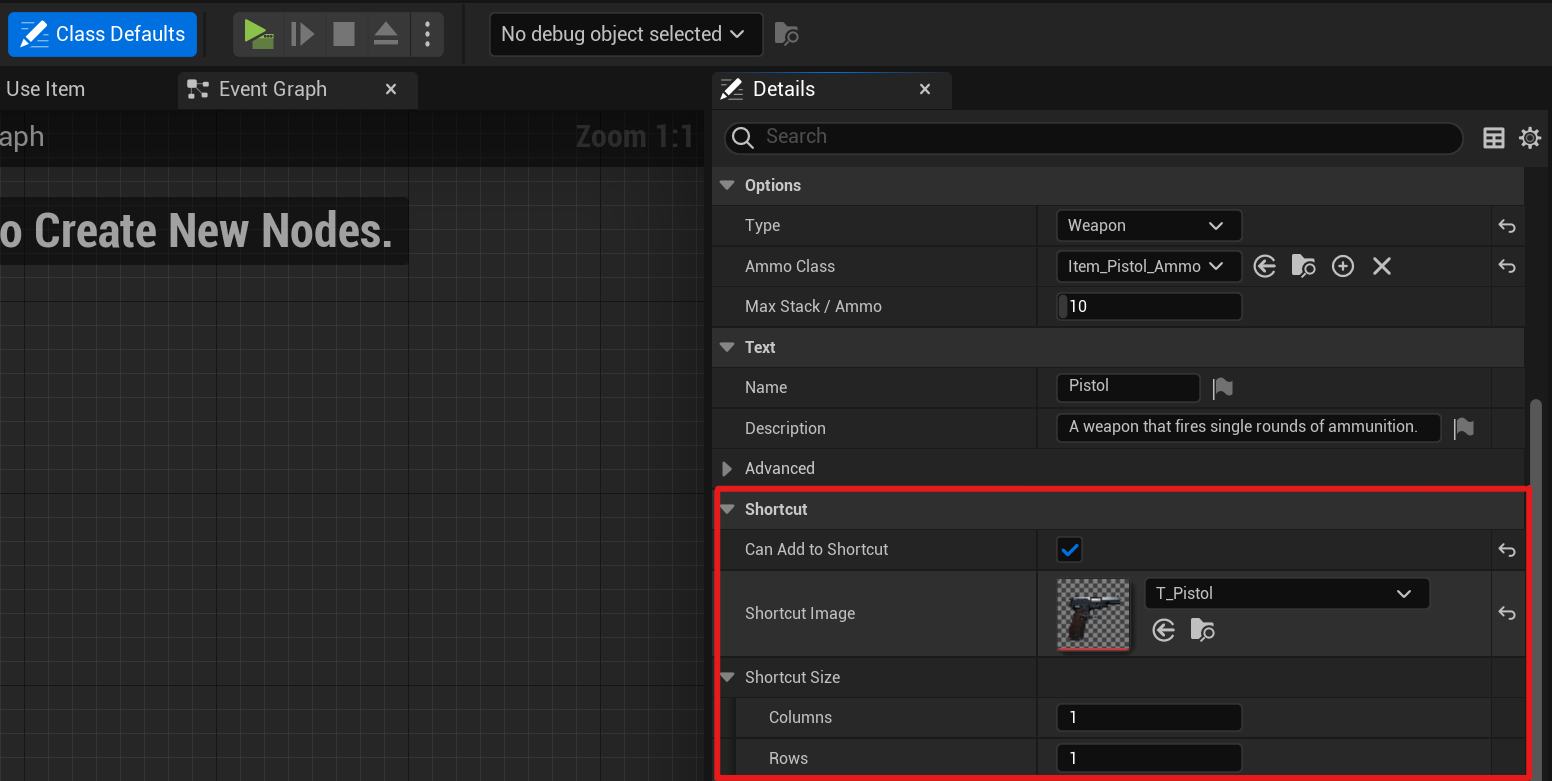This screenshot has height=781, width=1552.
Task: Click the Zoom 1:1 graph indicator
Action: tap(634, 136)
